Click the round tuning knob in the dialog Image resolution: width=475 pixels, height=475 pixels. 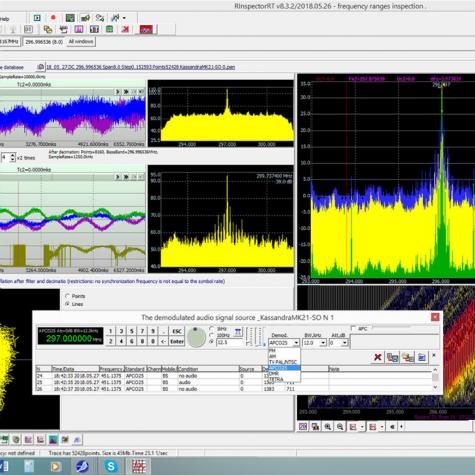point(196,337)
